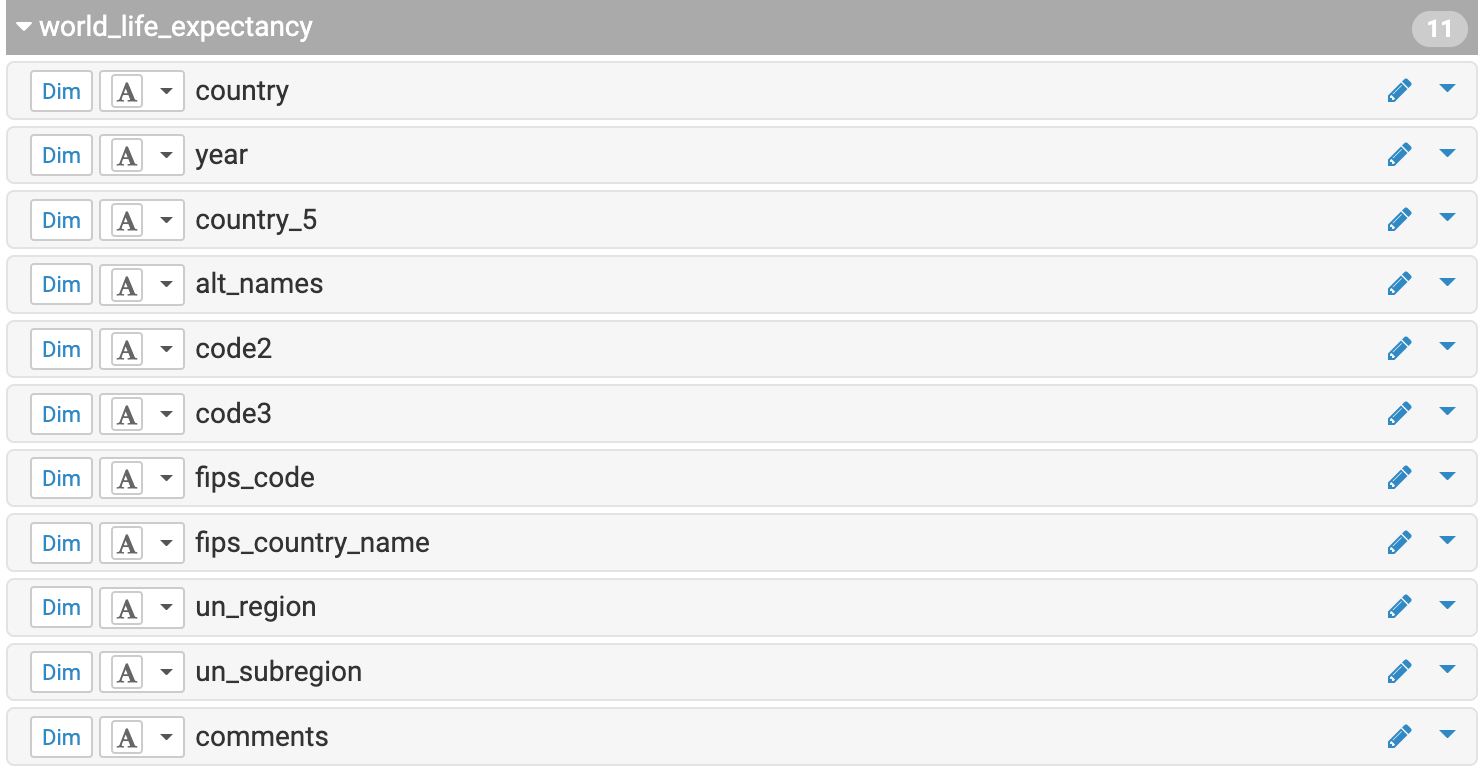Collapse the world_life_expectancy table section
This screenshot has width=1480, height=768.
(x=24, y=27)
